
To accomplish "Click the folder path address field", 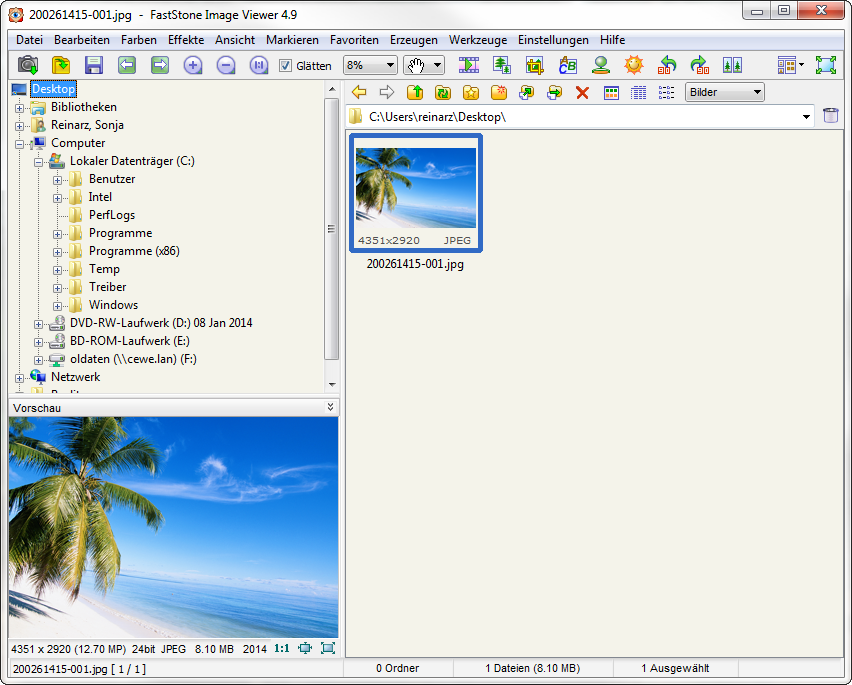I will pos(580,117).
